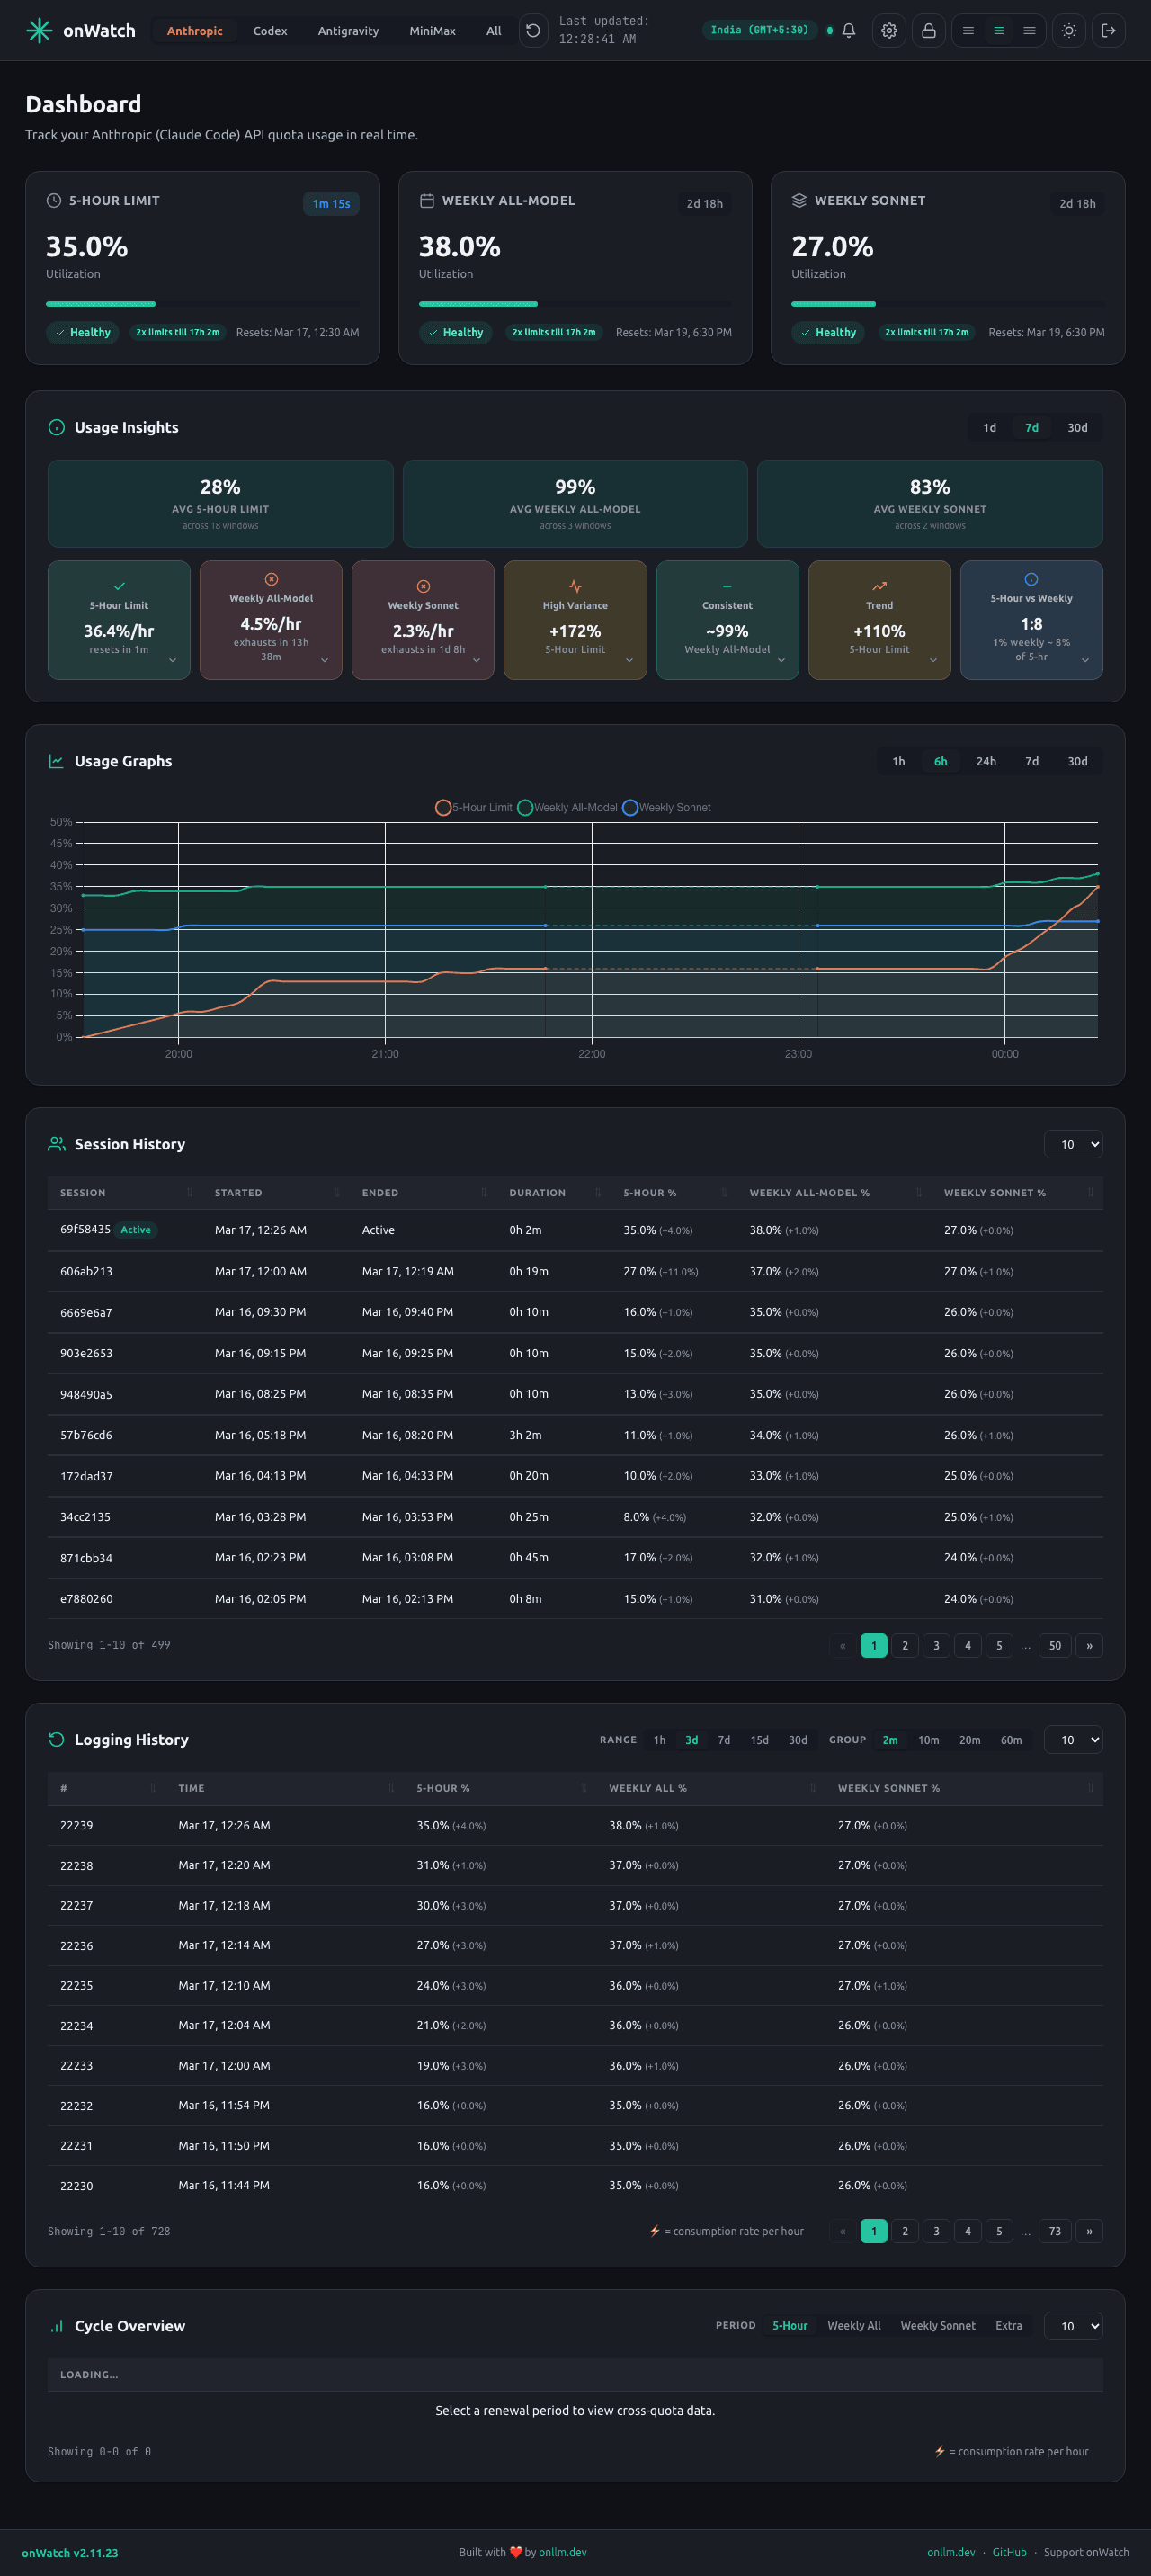This screenshot has width=1151, height=2576.
Task: Click the next page arrow in Logging History
Action: 1089,2231
